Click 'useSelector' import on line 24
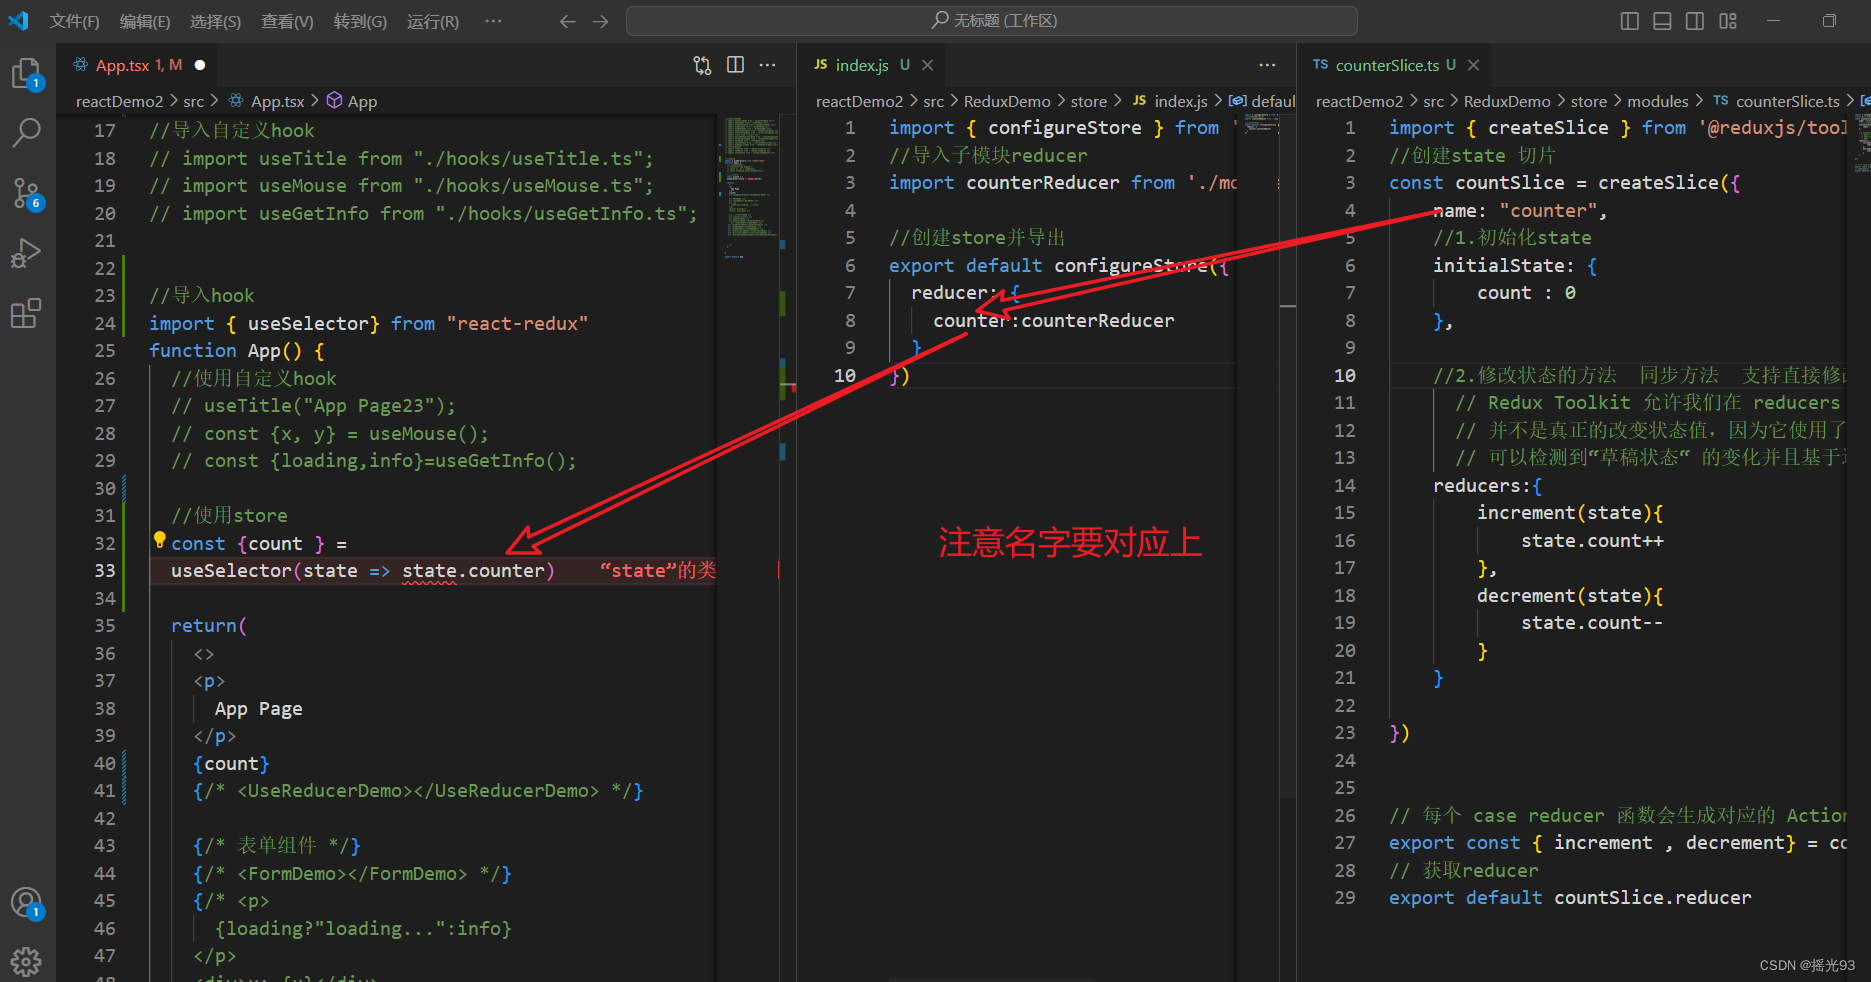 (308, 323)
